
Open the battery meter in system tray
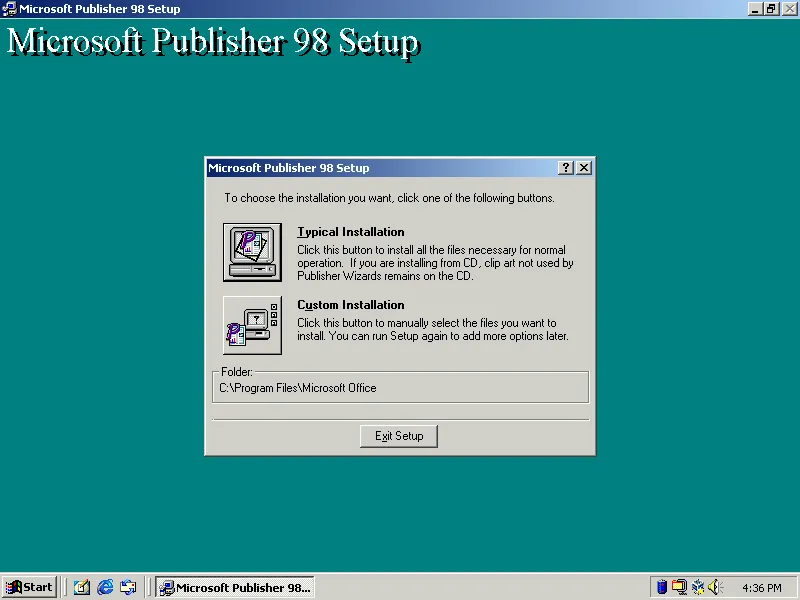coord(662,587)
